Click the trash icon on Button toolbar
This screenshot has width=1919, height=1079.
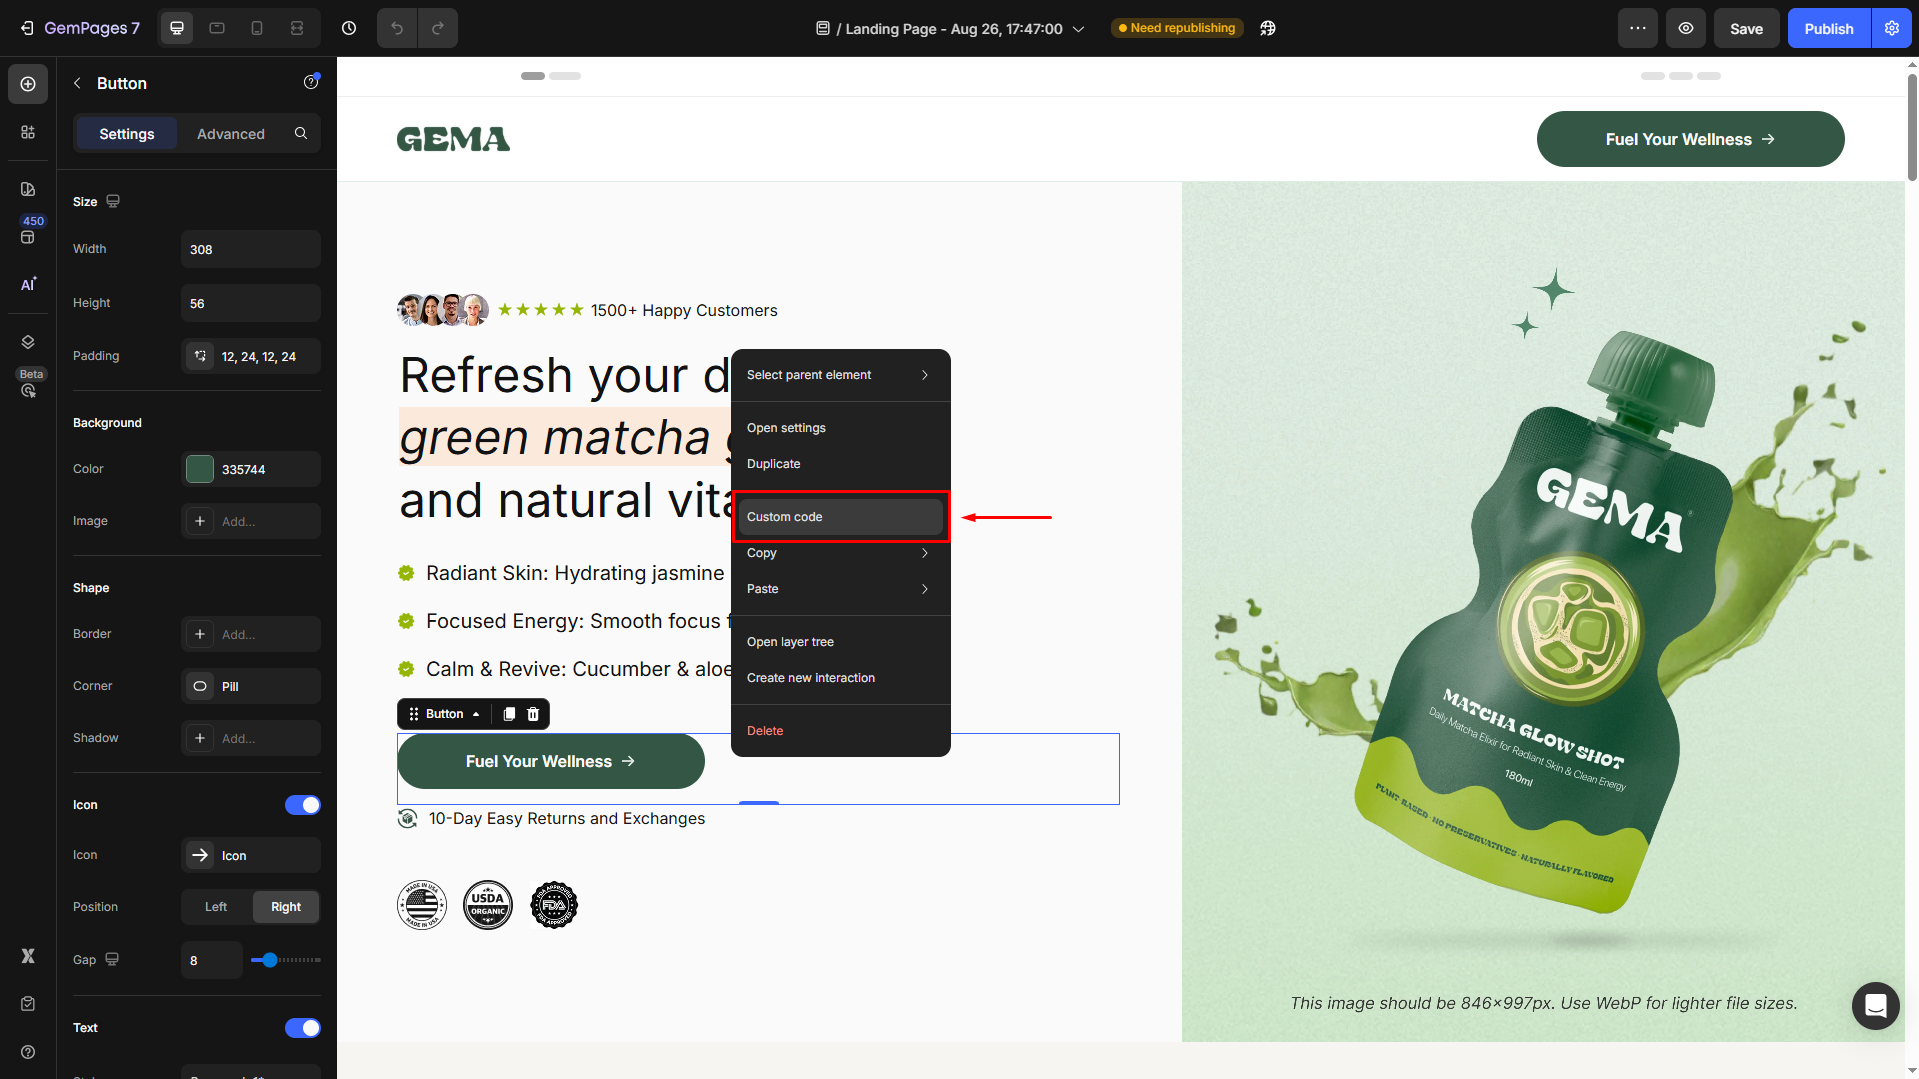(x=533, y=714)
